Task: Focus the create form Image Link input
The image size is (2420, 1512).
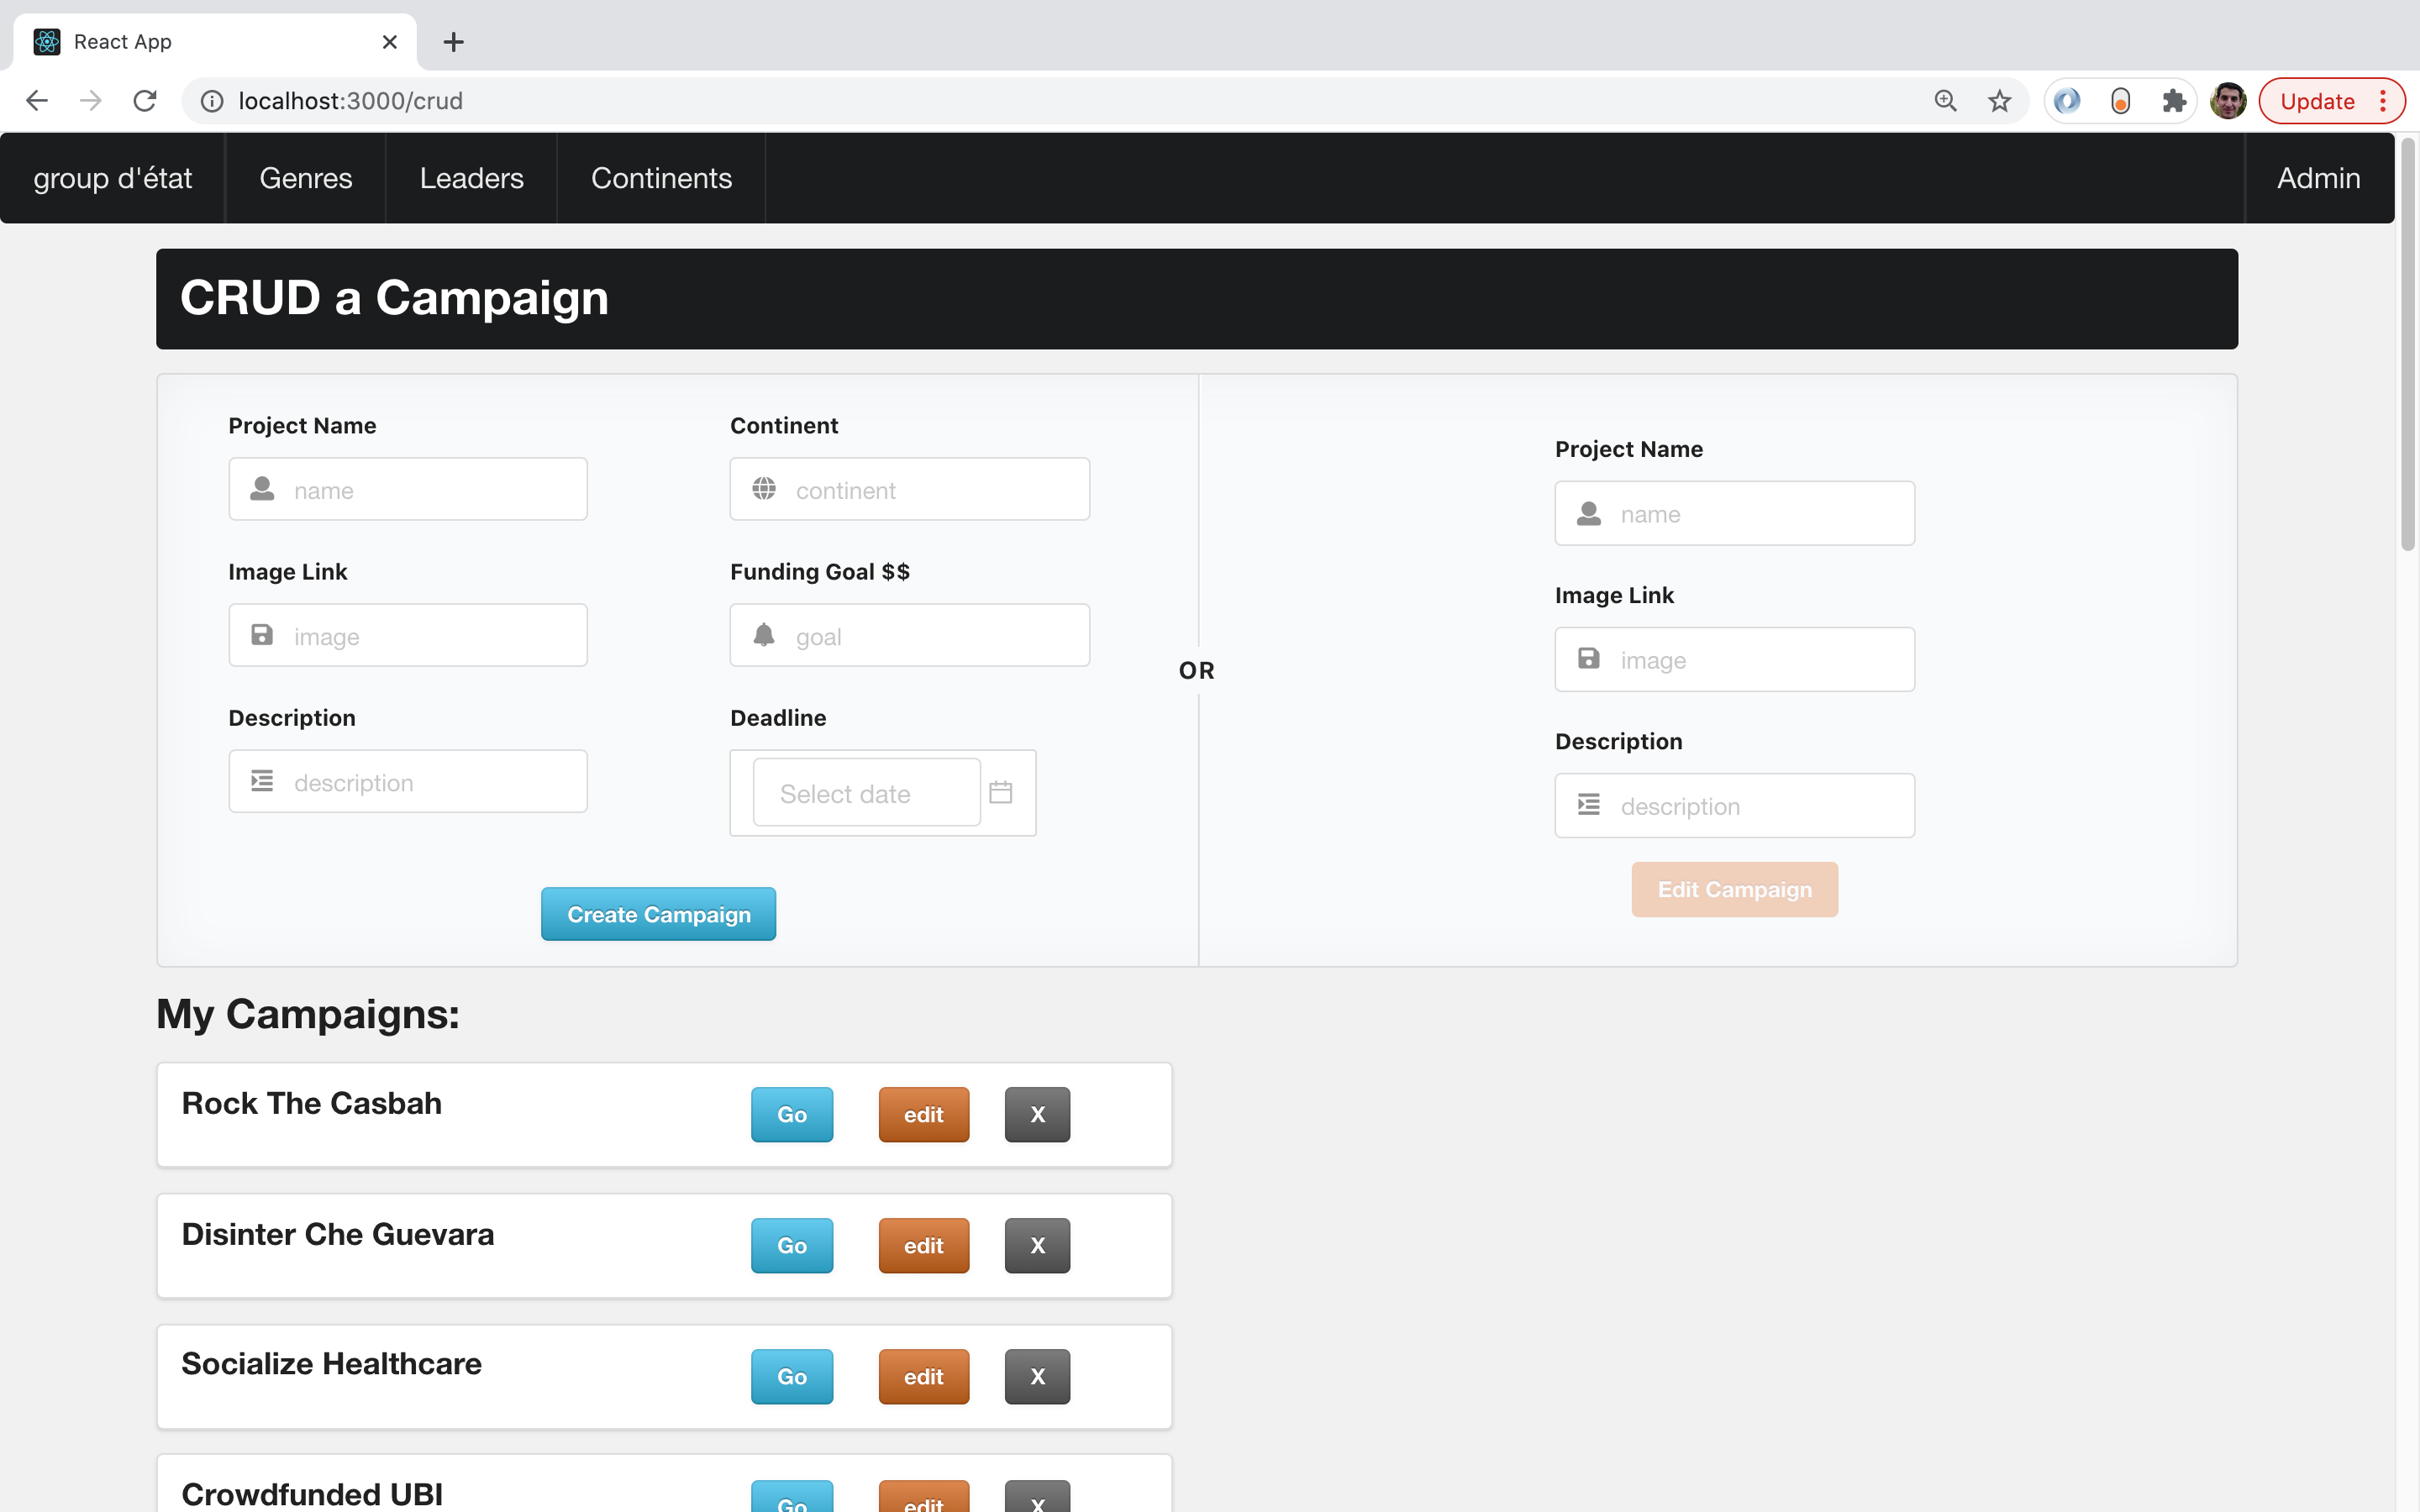Action: [x=408, y=635]
